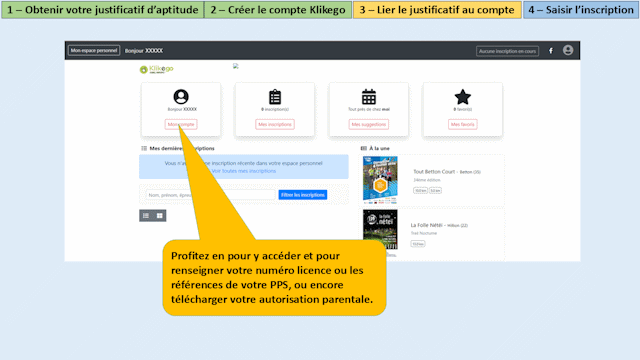Open the user profile avatar icon
This screenshot has height=360, width=640.
pos(568,50)
